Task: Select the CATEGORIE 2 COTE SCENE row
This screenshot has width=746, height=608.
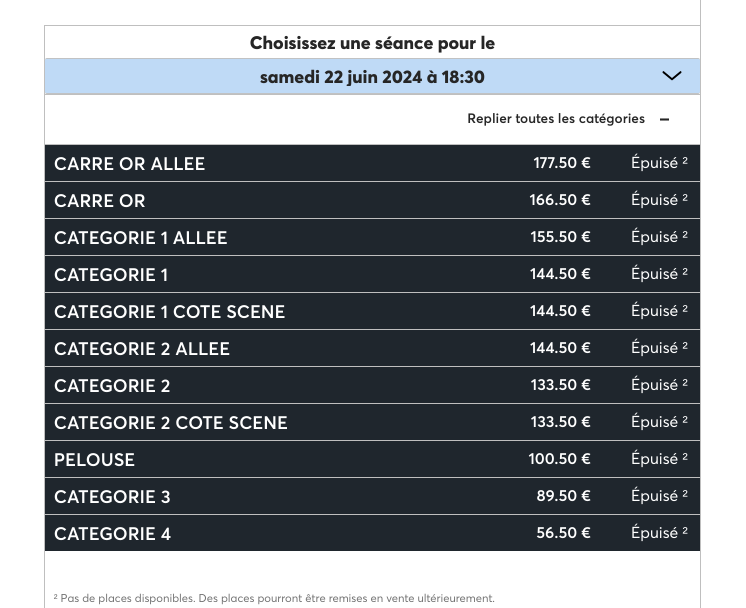Action: (372, 422)
